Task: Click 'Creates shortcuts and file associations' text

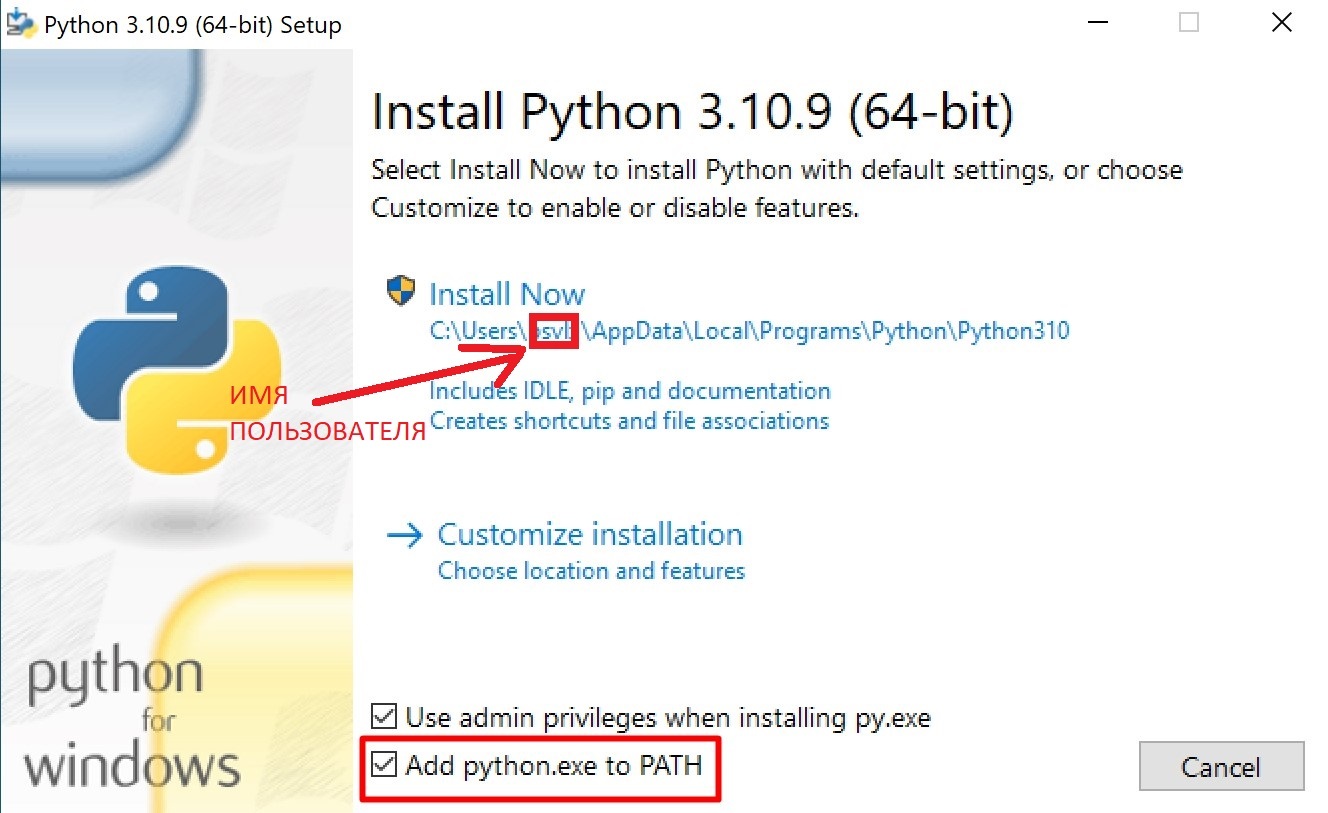Action: coord(629,421)
